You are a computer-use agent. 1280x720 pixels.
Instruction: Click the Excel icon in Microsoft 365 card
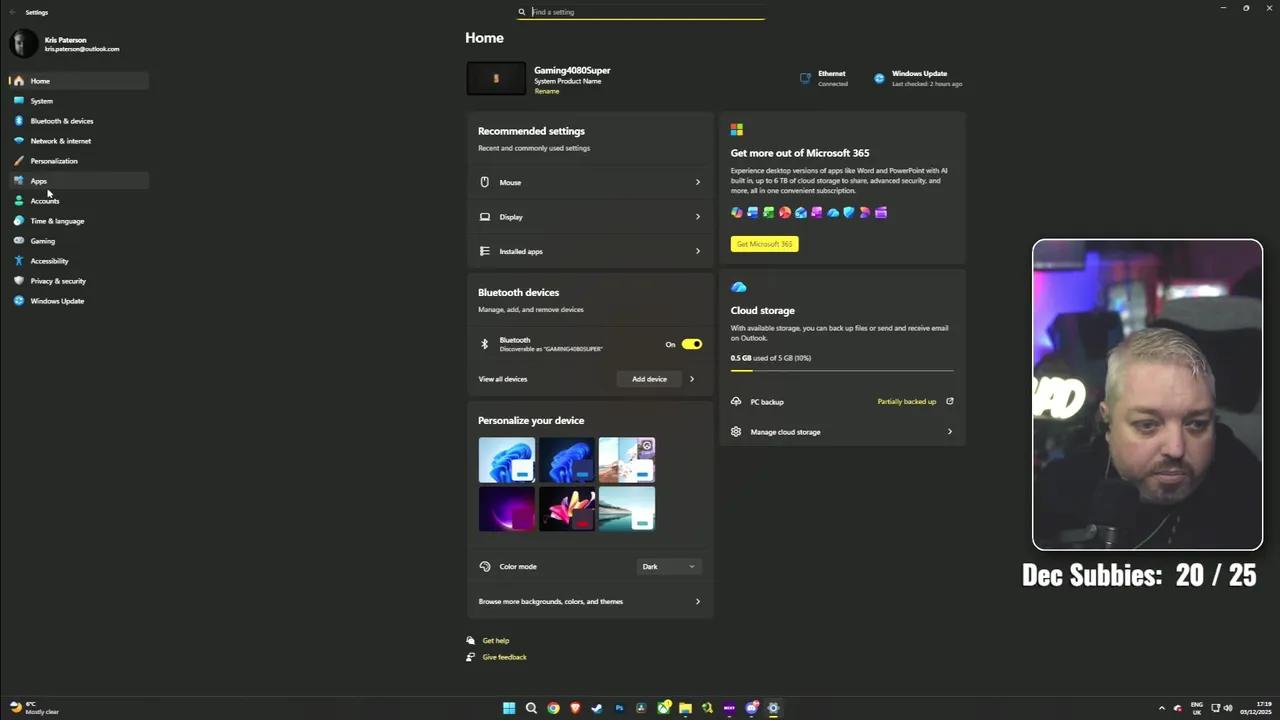click(x=769, y=212)
